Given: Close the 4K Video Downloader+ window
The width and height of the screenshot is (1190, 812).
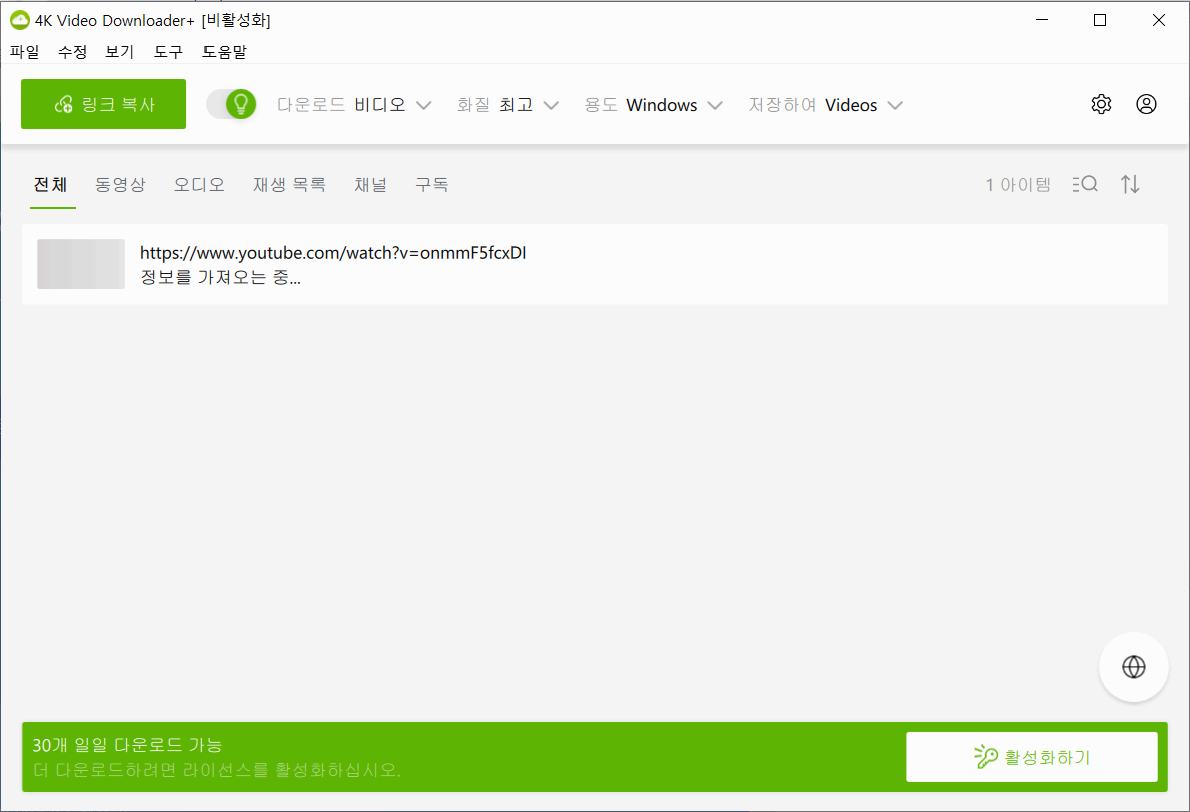Looking at the screenshot, I should coord(1158,20).
